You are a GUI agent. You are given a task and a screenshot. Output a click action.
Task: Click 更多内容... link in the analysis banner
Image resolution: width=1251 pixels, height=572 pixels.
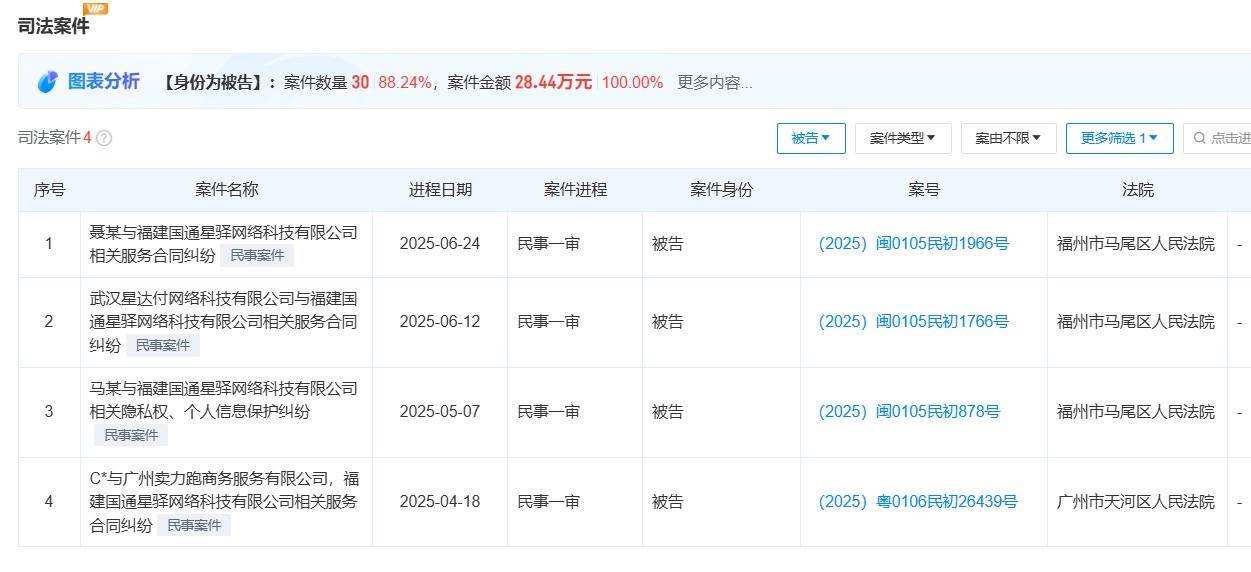pos(714,82)
